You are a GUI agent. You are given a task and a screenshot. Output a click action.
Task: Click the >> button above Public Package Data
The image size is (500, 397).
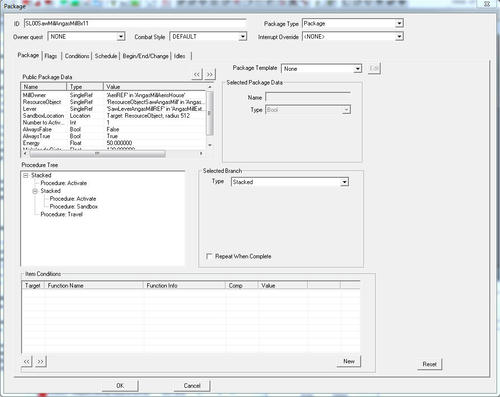click(x=210, y=74)
